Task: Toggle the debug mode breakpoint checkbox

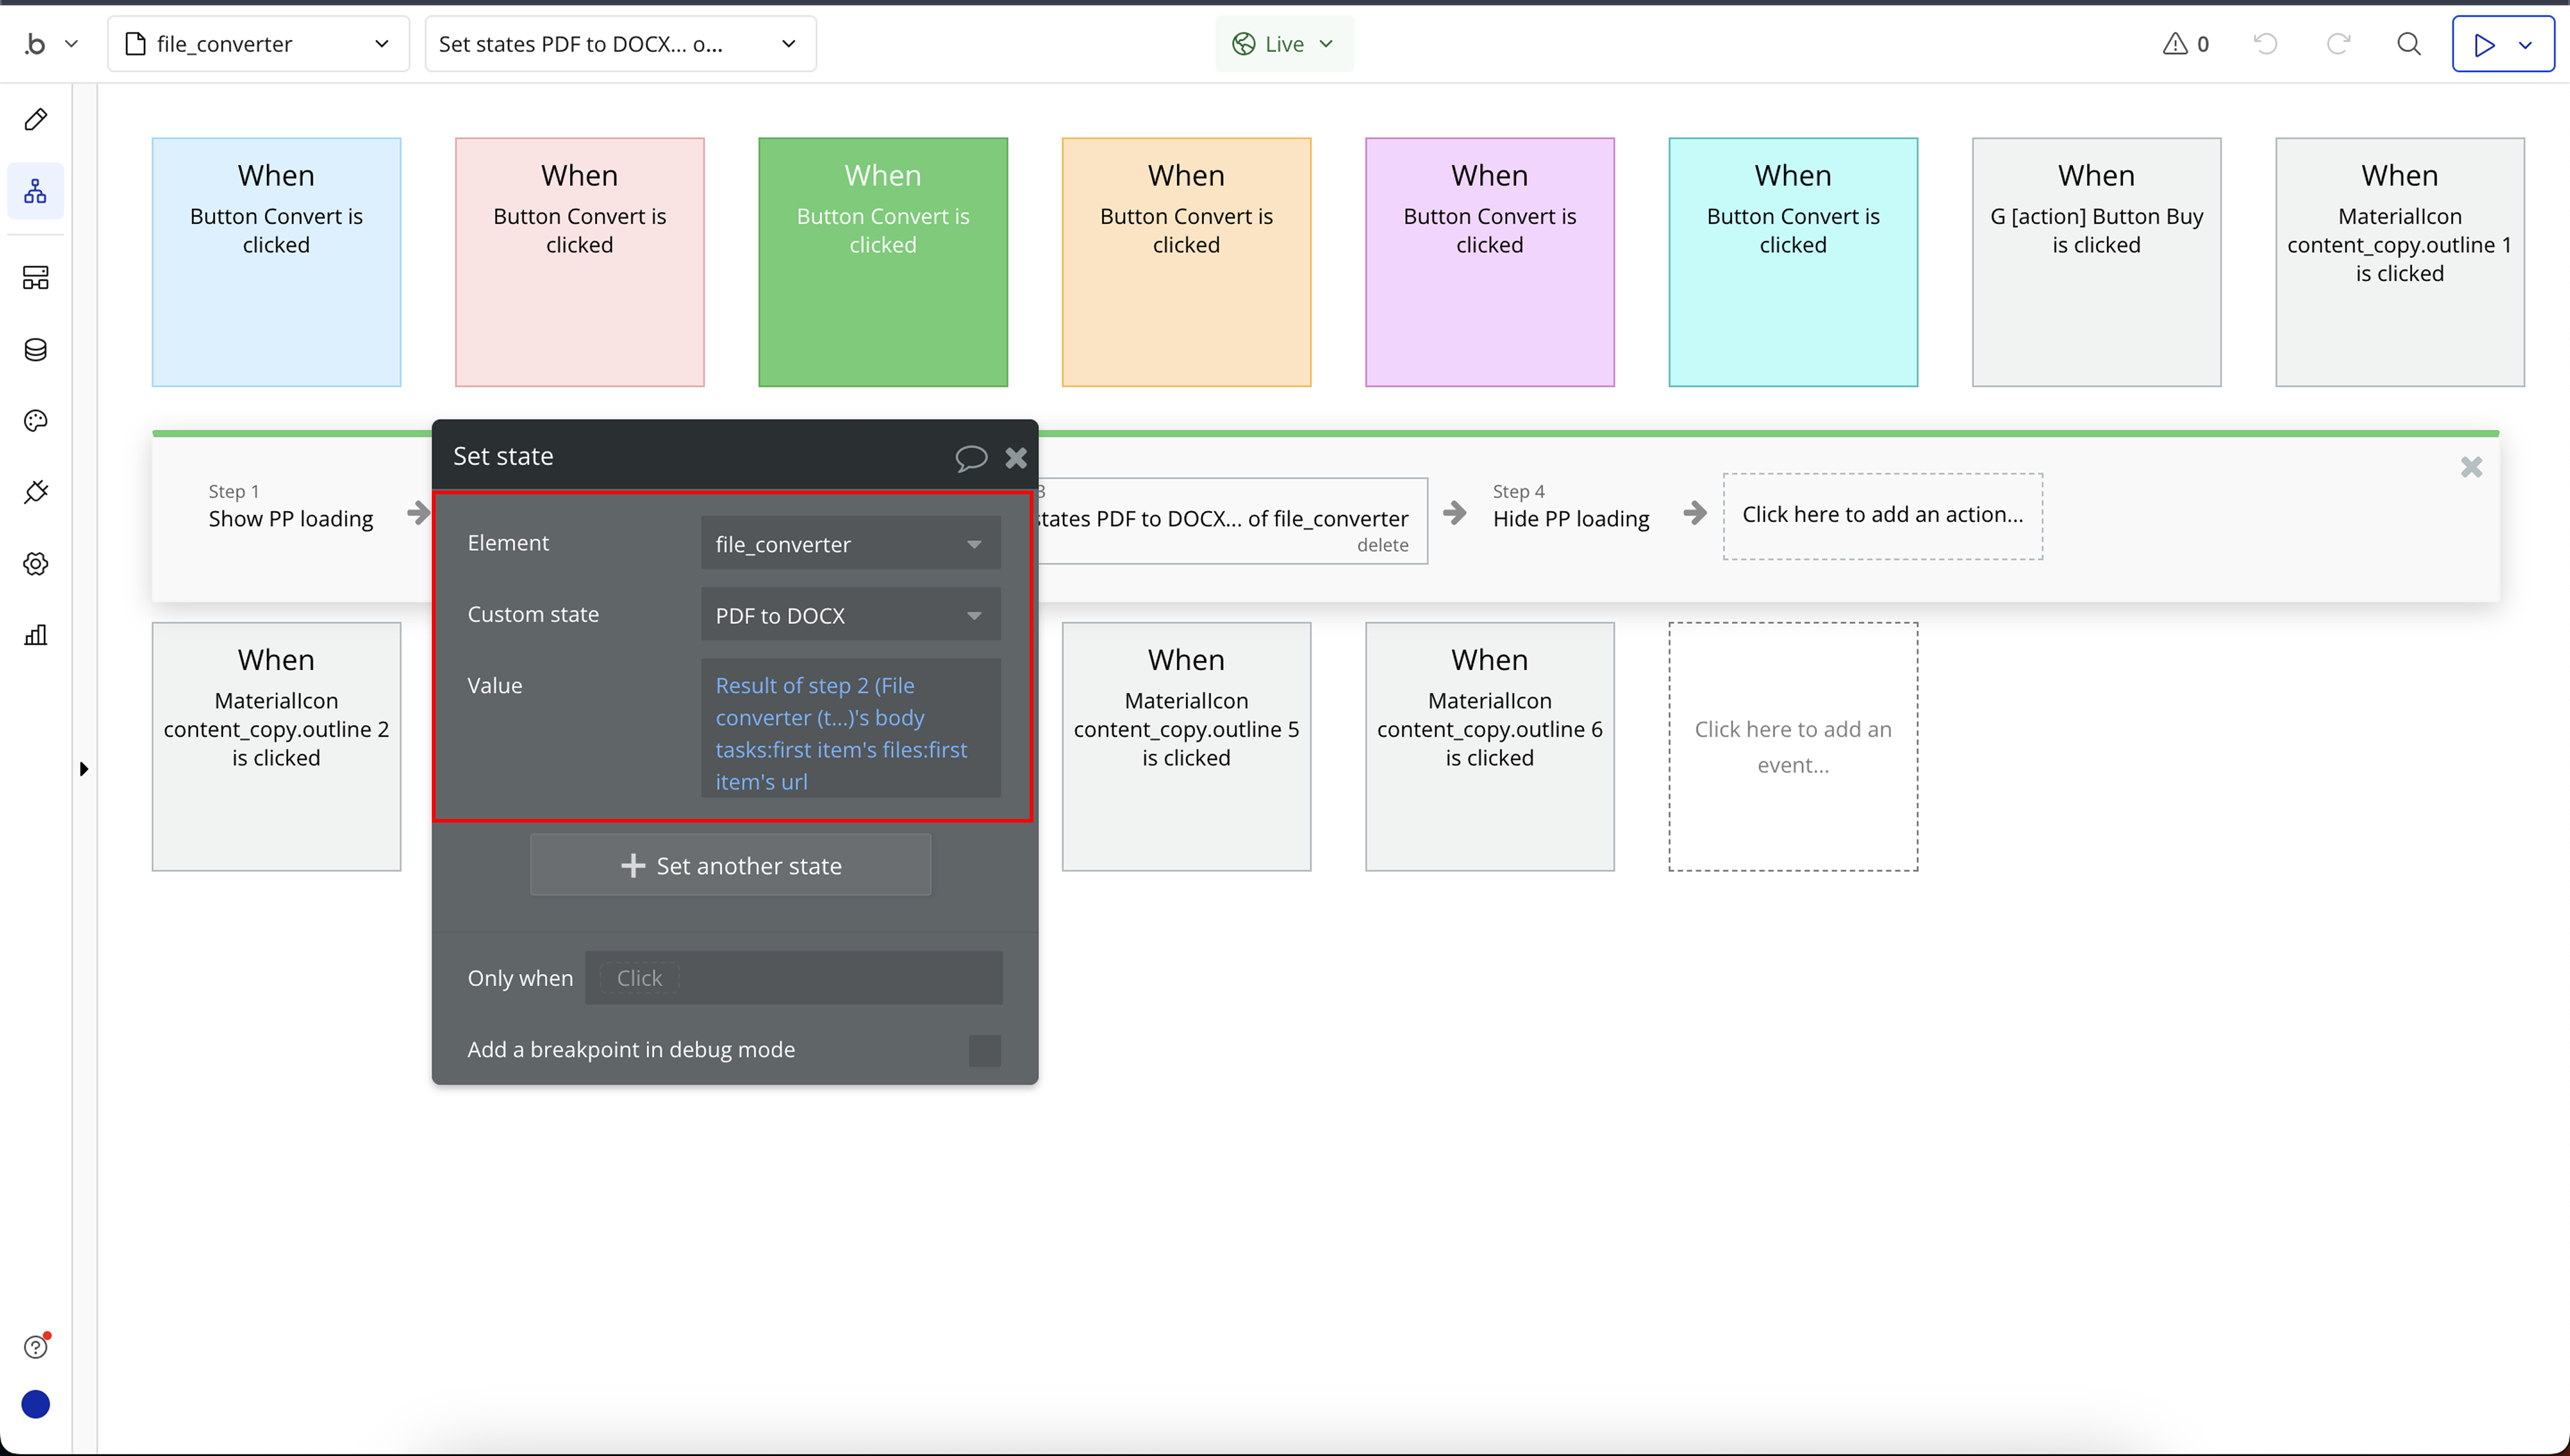Action: pos(984,1050)
